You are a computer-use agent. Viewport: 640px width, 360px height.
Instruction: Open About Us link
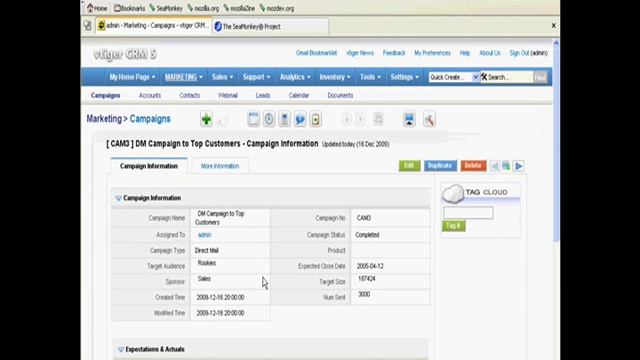click(x=490, y=53)
